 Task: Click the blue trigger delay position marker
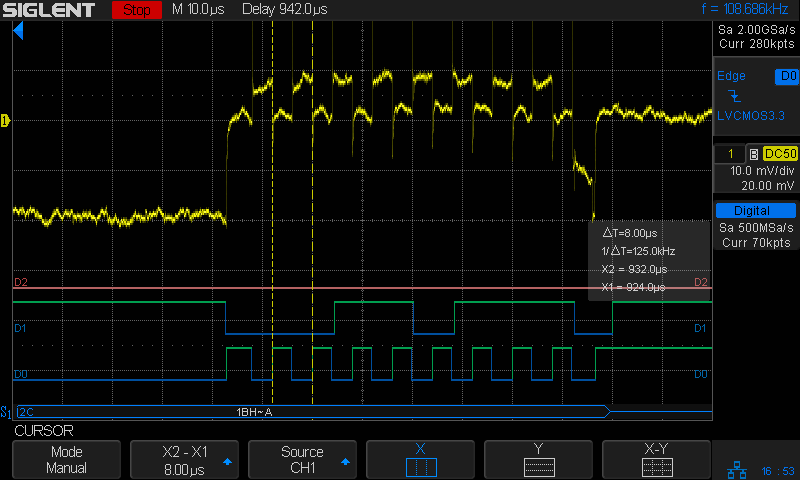click(18, 32)
